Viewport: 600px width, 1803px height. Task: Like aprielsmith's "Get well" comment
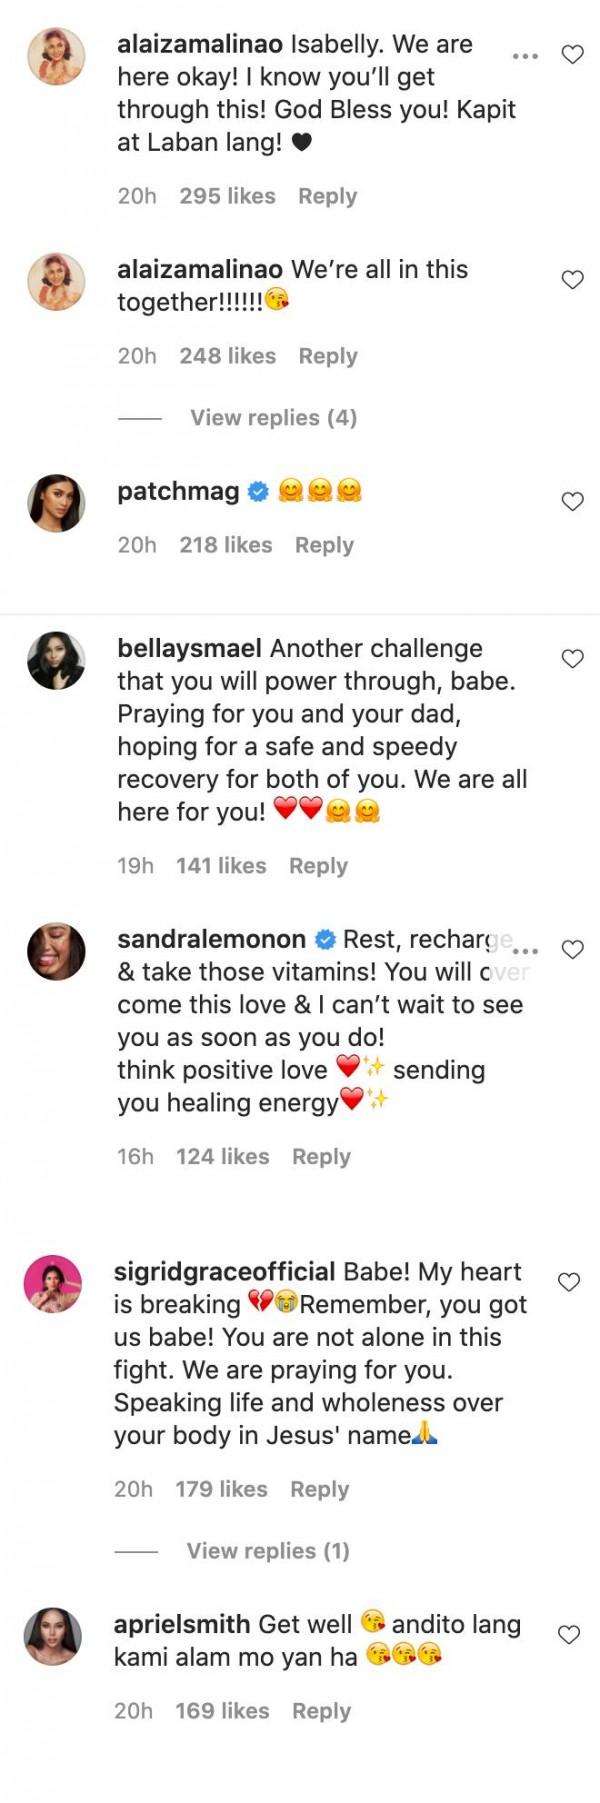[x=569, y=1635]
